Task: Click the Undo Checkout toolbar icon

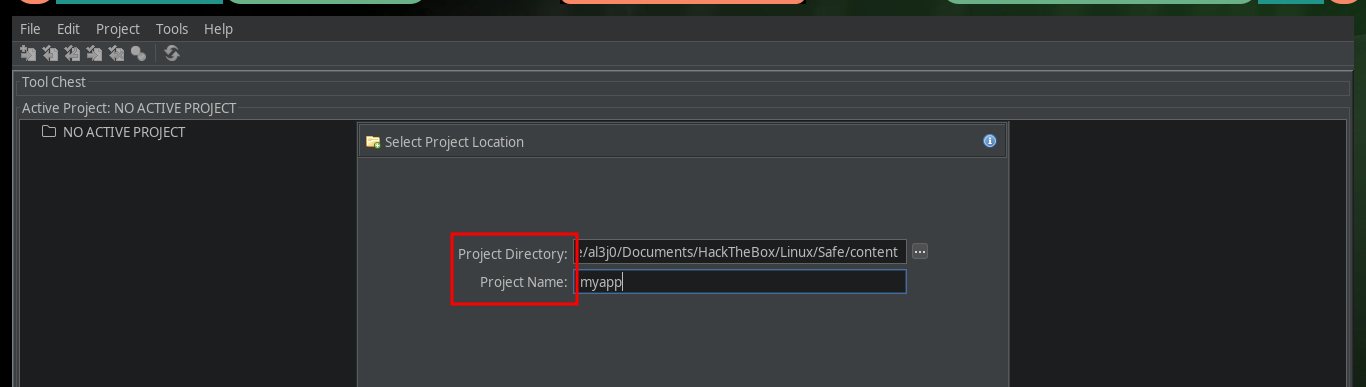Action: 116,53
